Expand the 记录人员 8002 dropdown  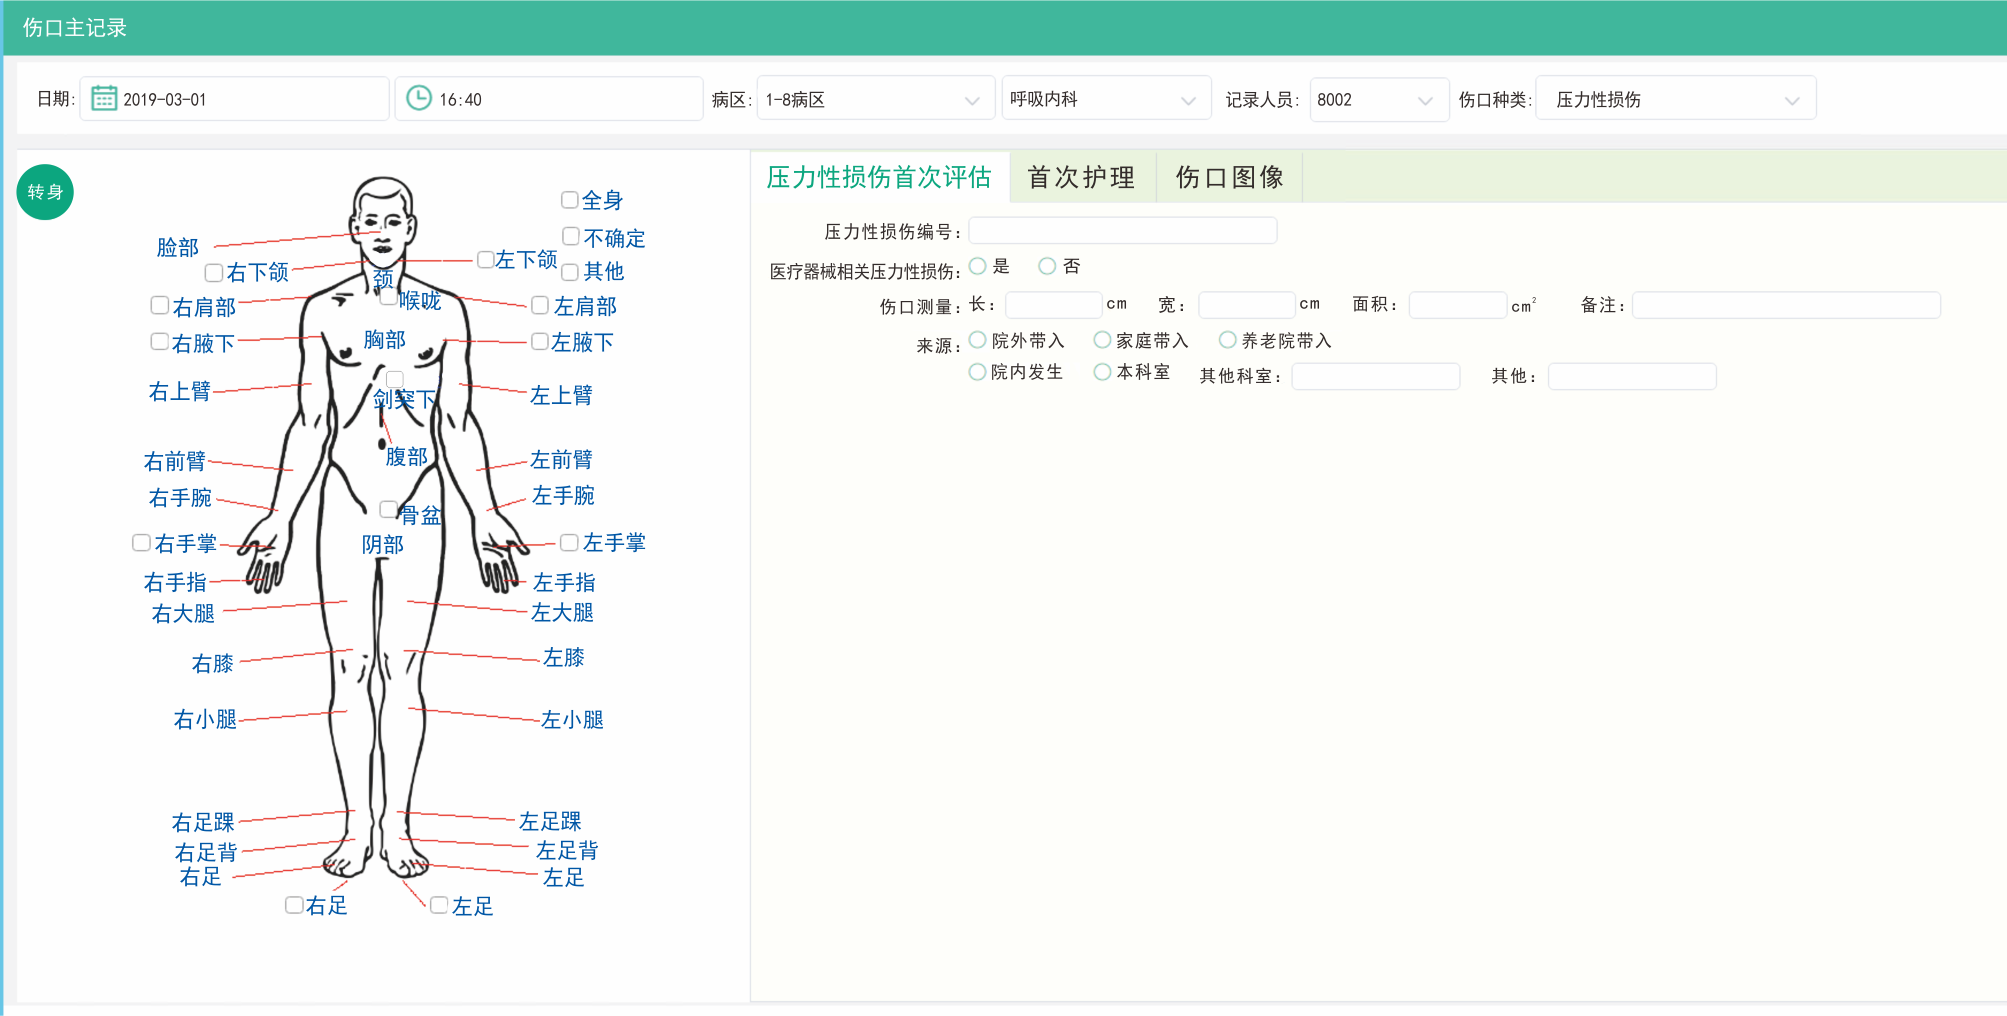pyautogui.click(x=1377, y=100)
